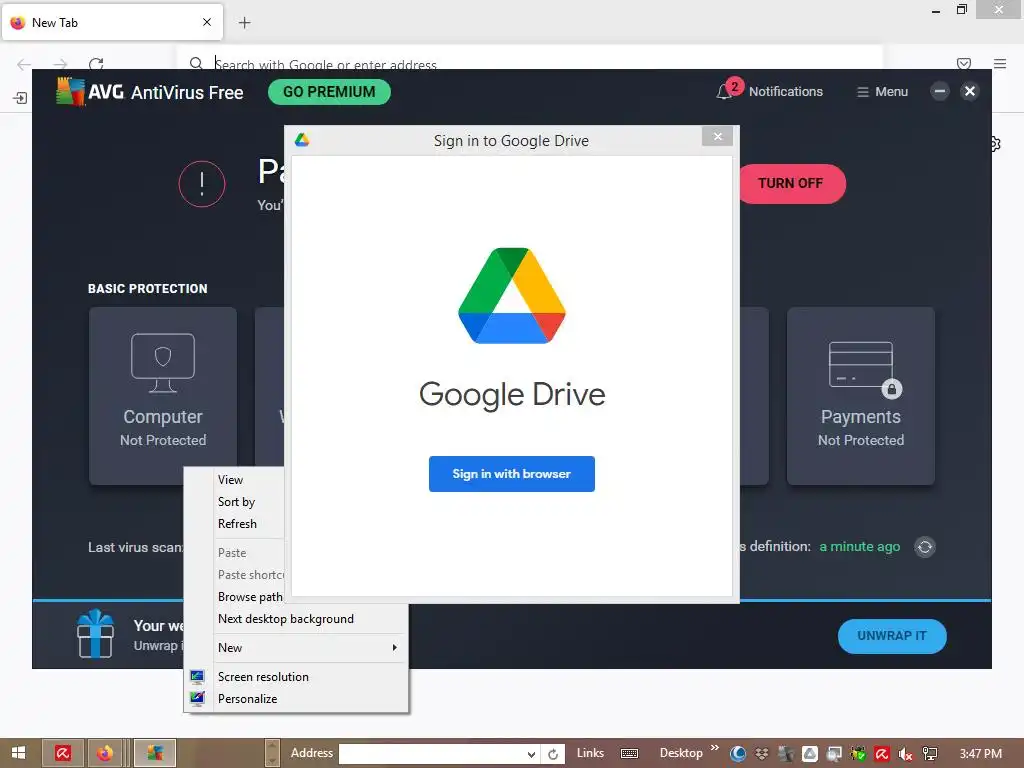
Task: Switch to AVG taskbar button
Action: pos(155,753)
